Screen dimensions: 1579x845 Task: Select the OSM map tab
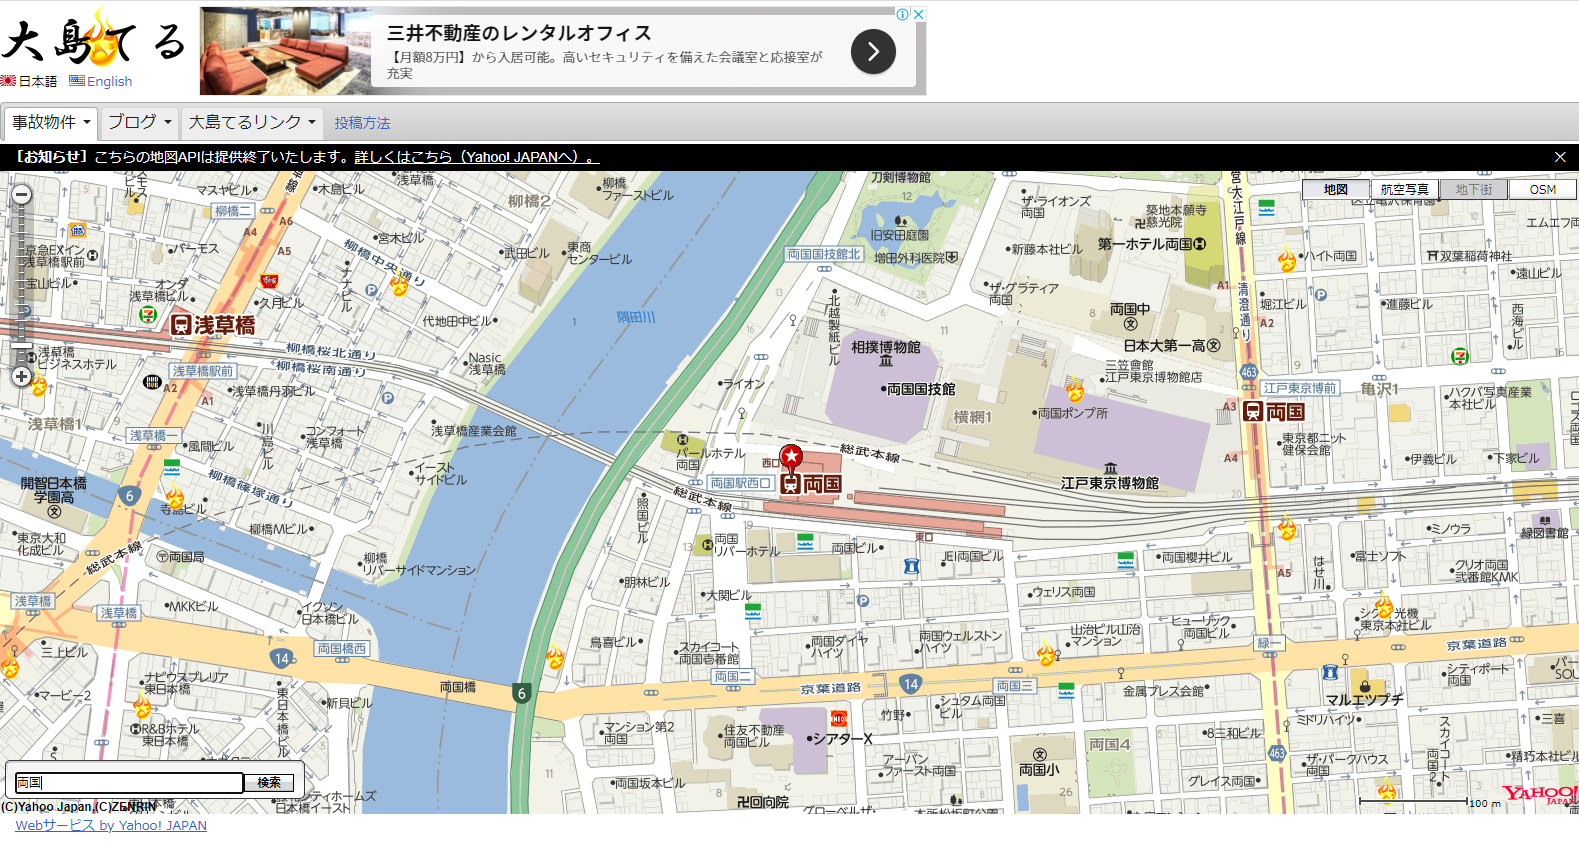coord(1543,189)
